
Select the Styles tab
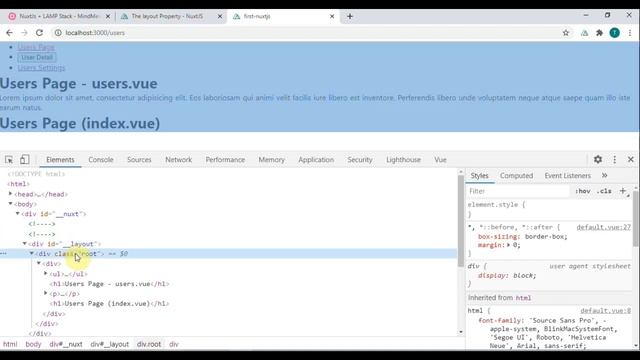[479, 176]
